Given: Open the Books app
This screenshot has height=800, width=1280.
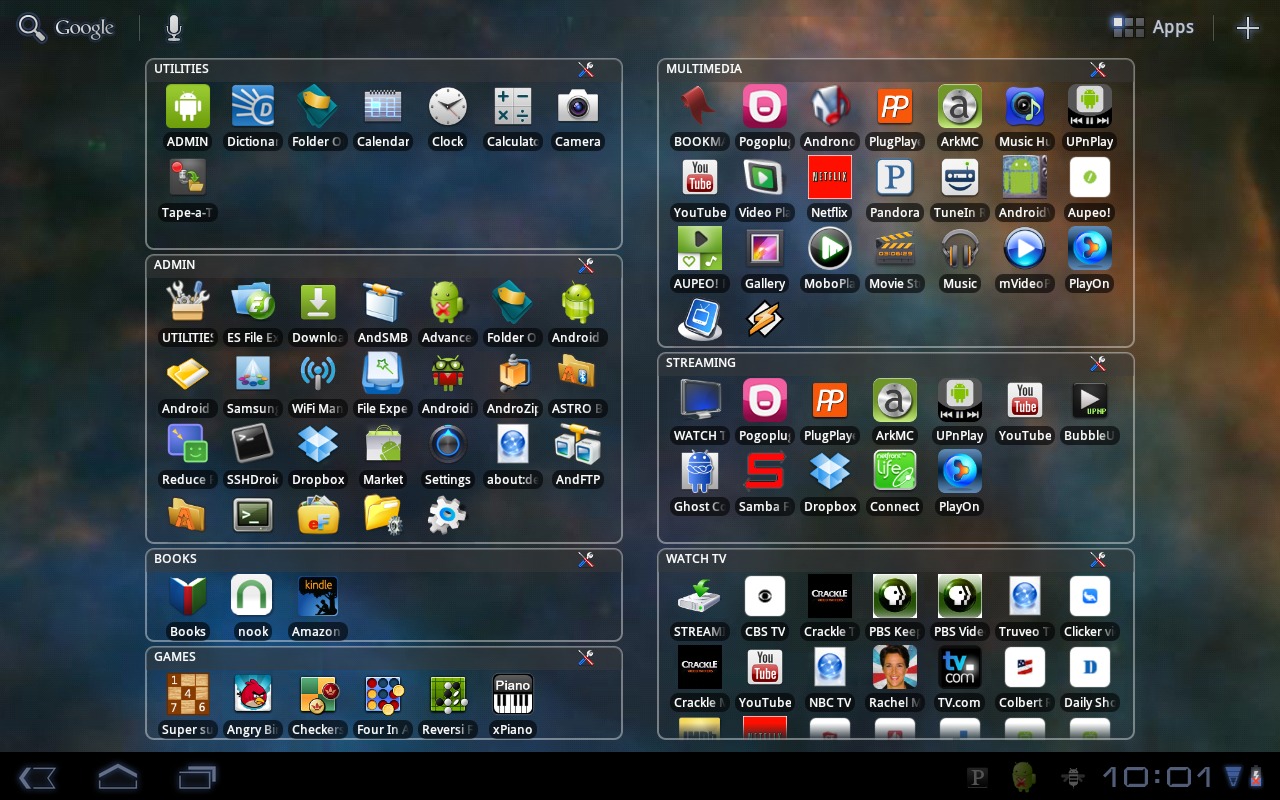Looking at the screenshot, I should click(x=188, y=607).
